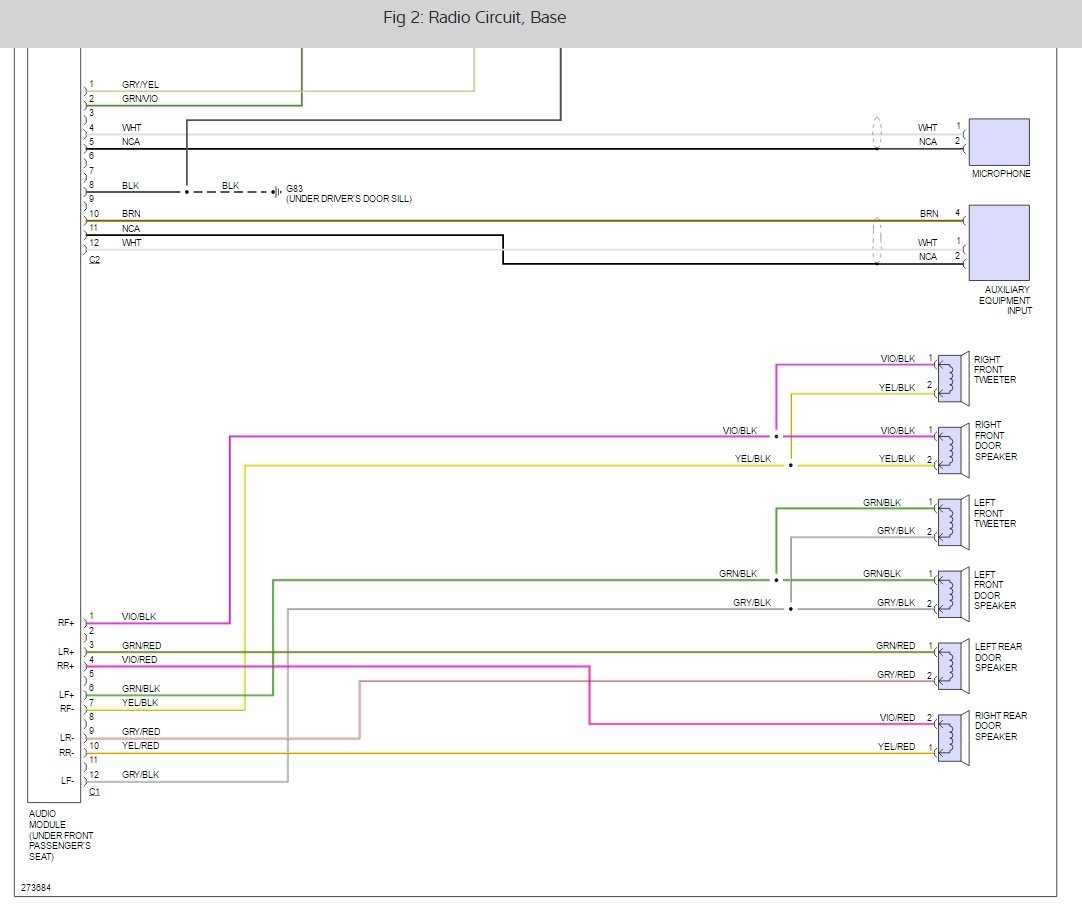This screenshot has width=1082, height=918.
Task: Select the LF- pin label
Action: 66,781
